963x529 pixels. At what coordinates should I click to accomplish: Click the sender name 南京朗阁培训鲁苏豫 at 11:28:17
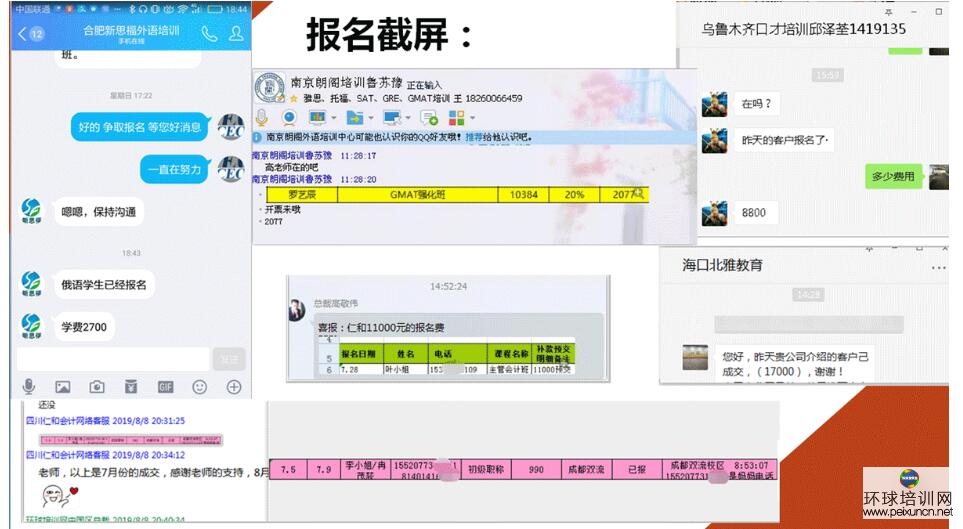[292, 156]
